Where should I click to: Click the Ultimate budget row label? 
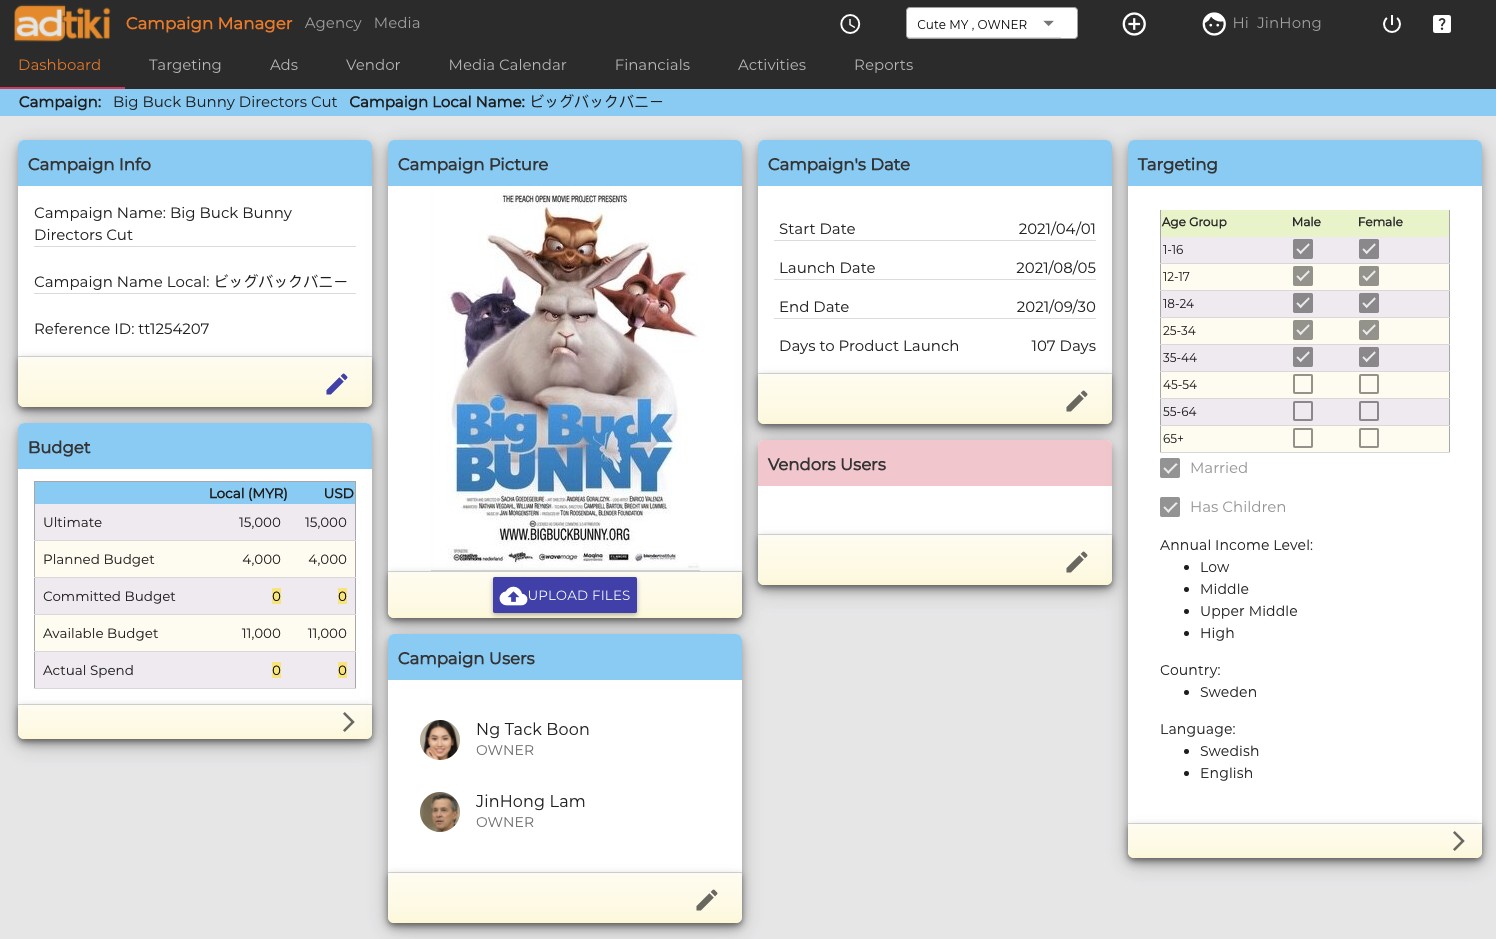pyautogui.click(x=73, y=523)
